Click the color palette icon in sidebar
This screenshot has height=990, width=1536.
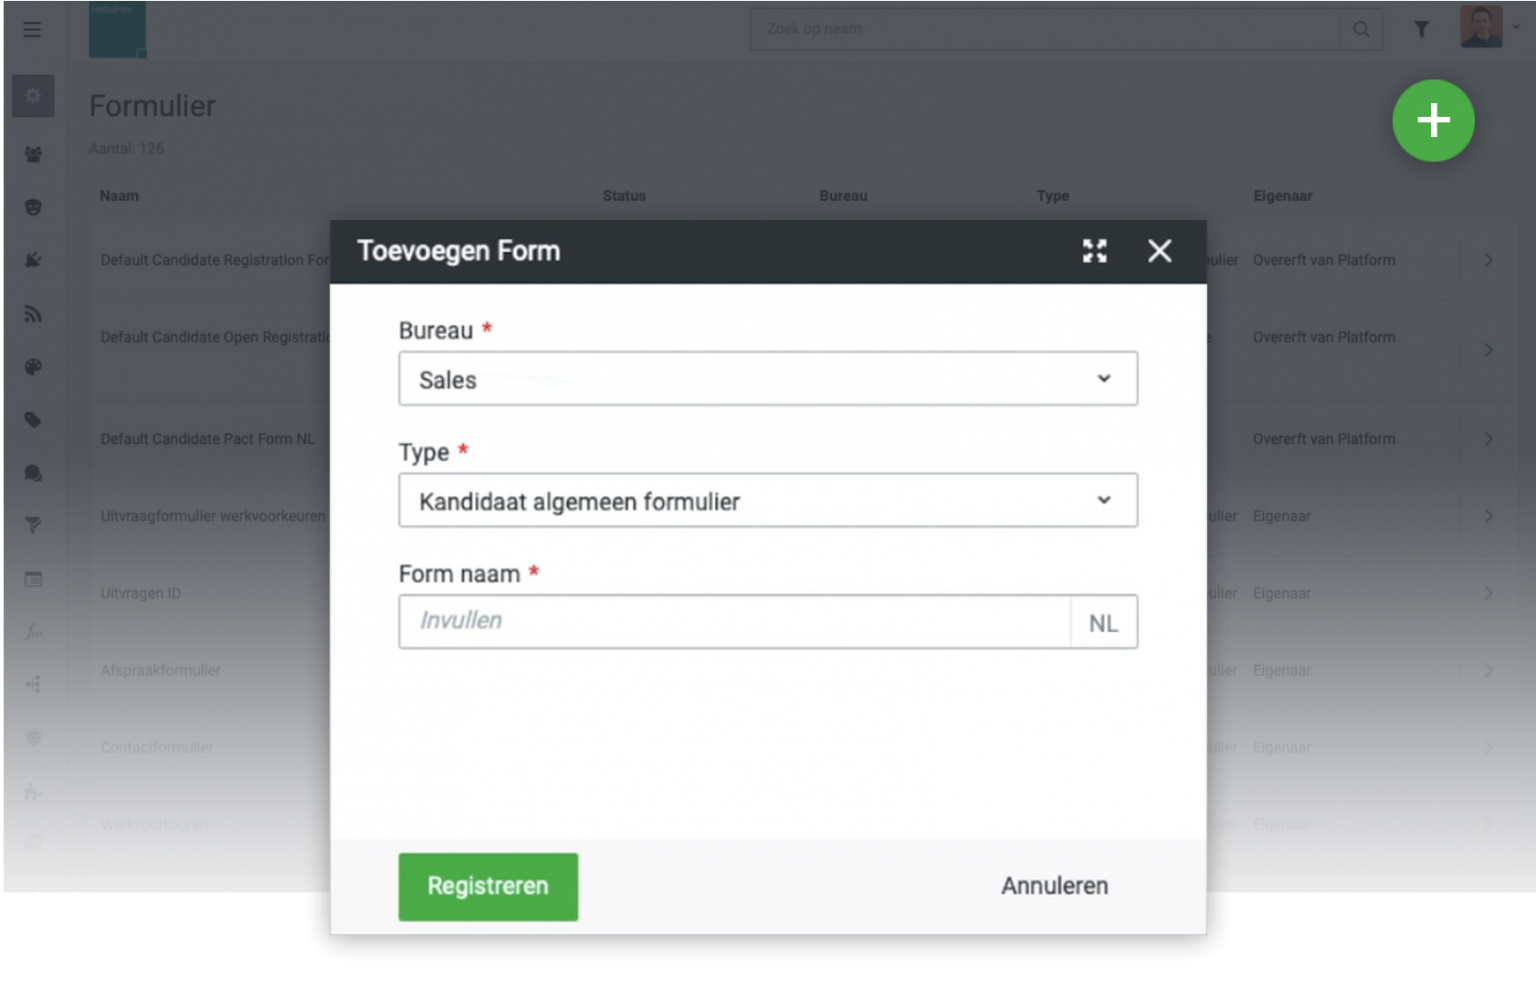(x=33, y=366)
